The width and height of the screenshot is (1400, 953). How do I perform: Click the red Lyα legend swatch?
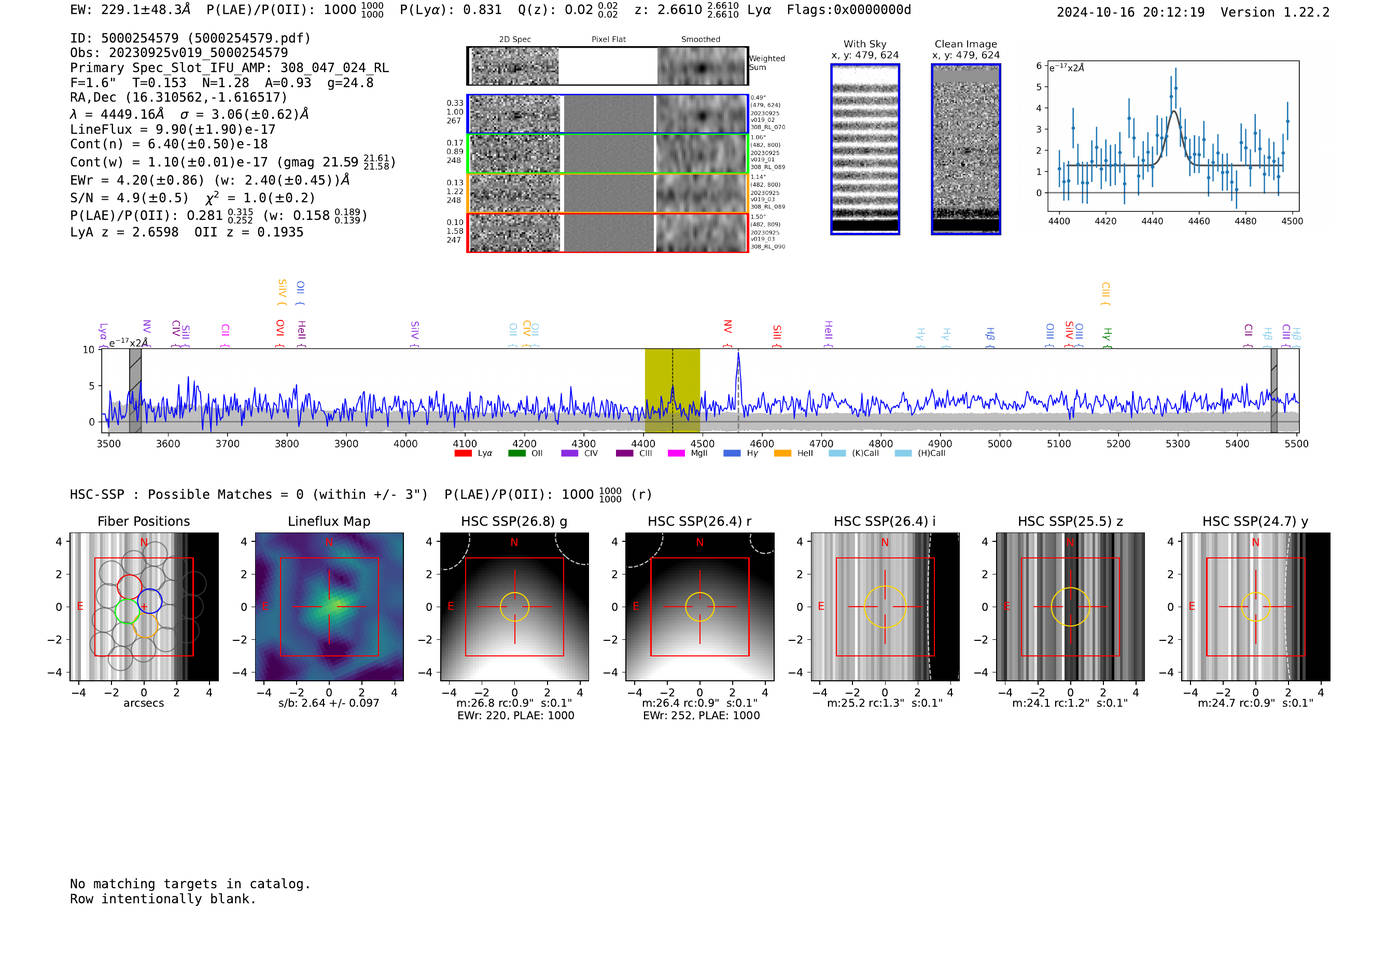[463, 453]
